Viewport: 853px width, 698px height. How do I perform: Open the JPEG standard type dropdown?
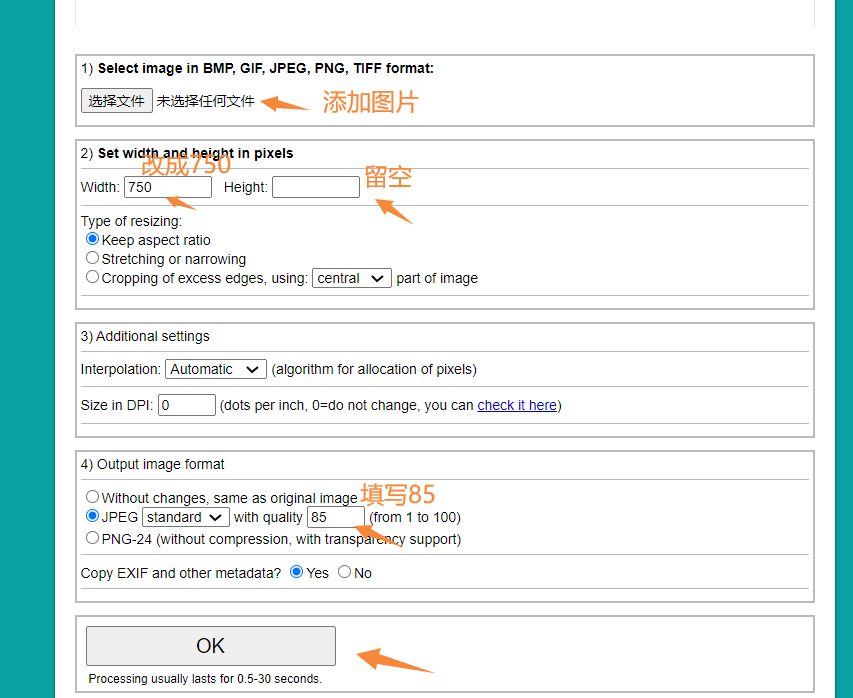(186, 517)
